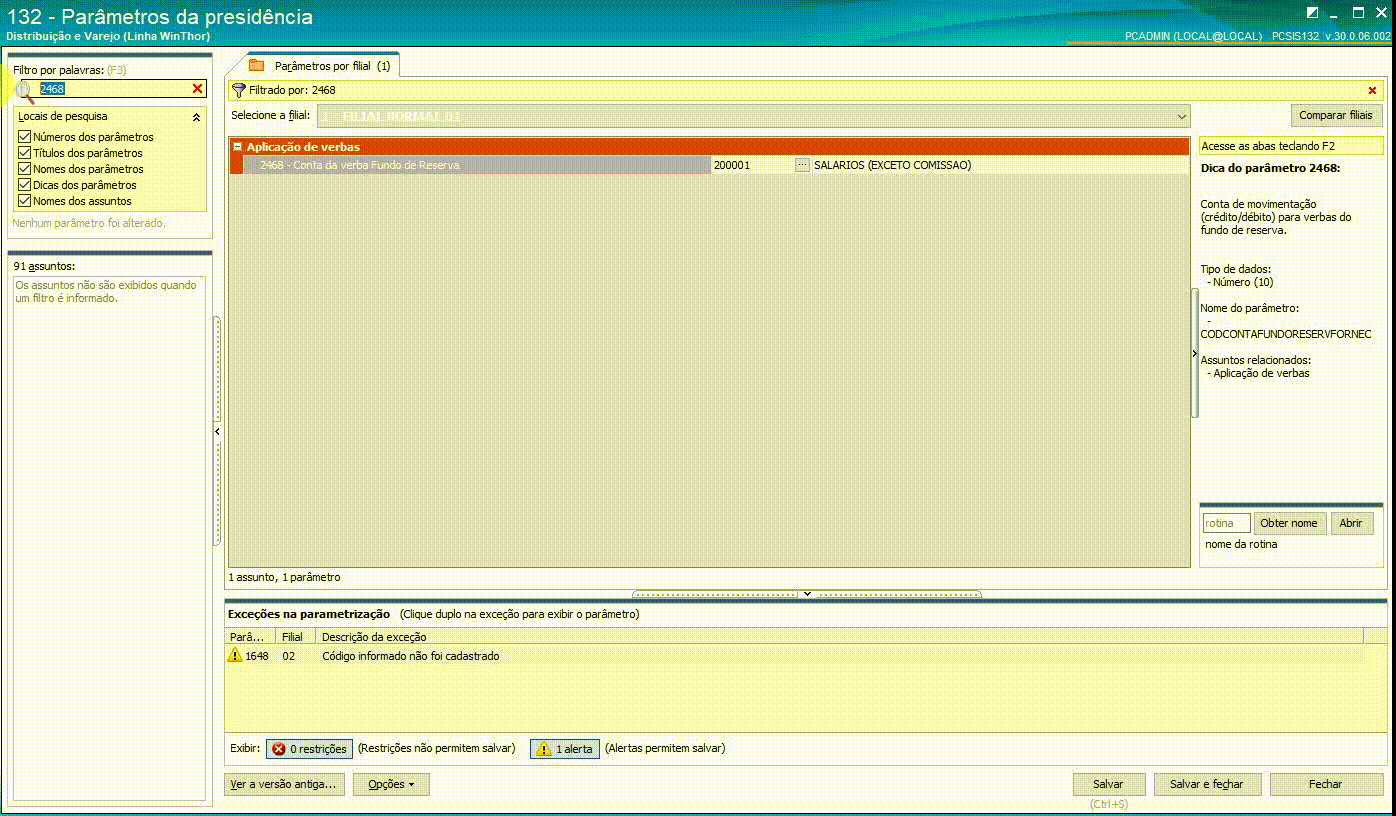The image size is (1396, 816).
Task: Uncheck Dicas dos parâmetros
Action: coord(25,185)
